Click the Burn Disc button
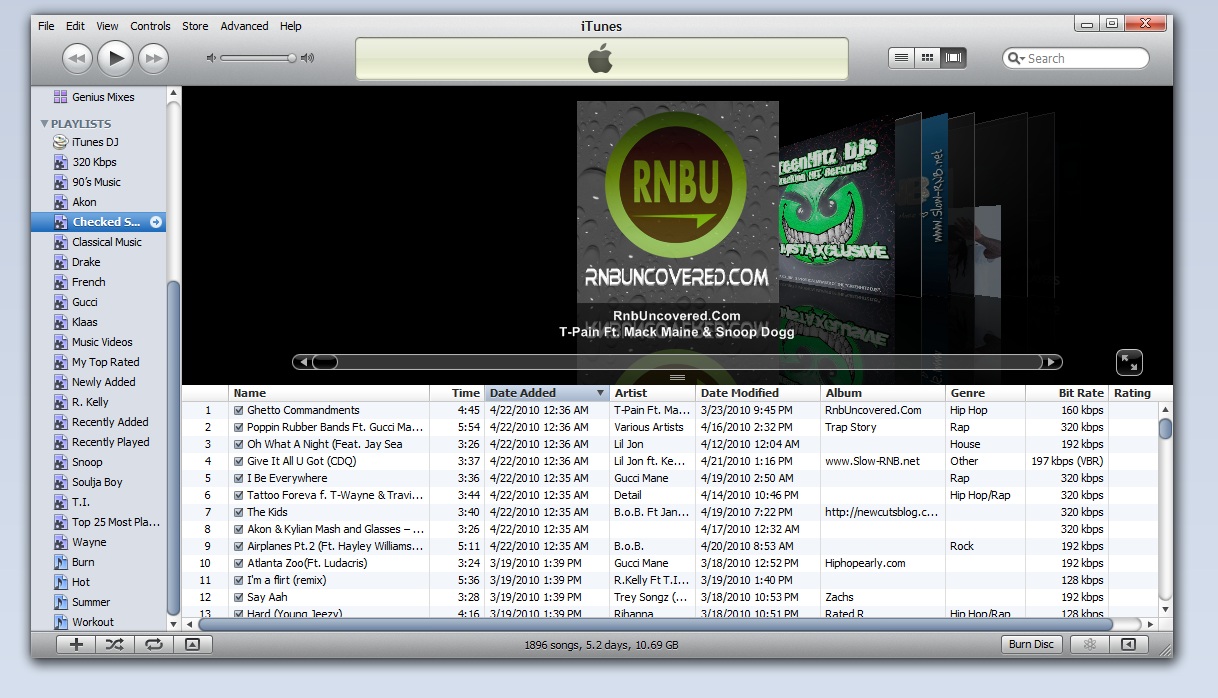The height and width of the screenshot is (698, 1218). click(1031, 644)
